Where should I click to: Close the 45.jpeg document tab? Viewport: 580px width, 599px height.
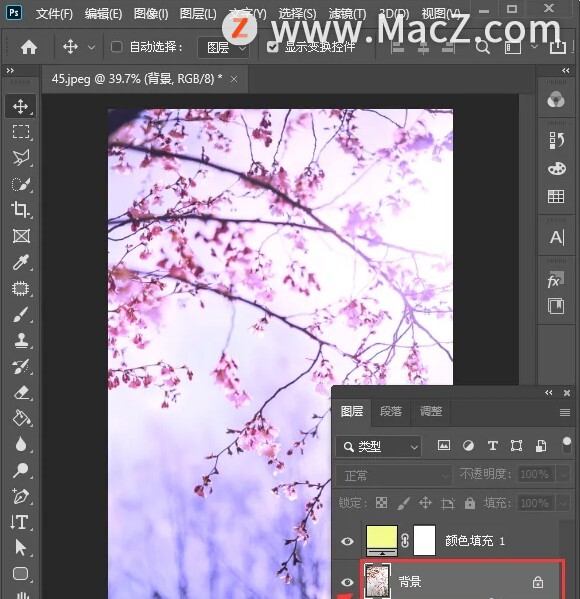[234, 79]
